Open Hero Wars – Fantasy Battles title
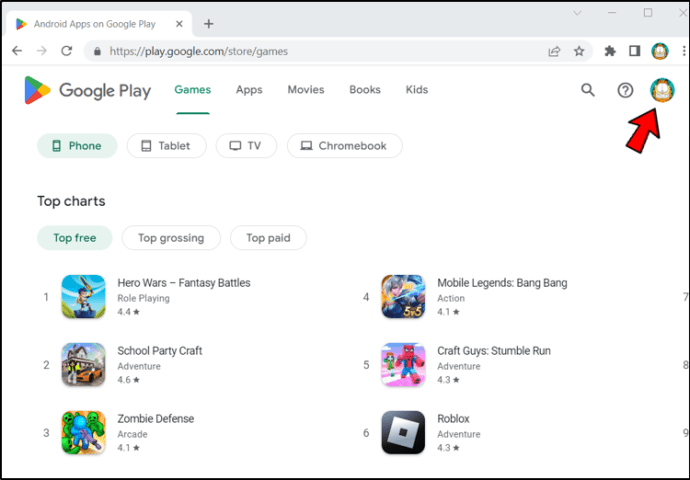Image resolution: width=690 pixels, height=480 pixels. pos(184,283)
